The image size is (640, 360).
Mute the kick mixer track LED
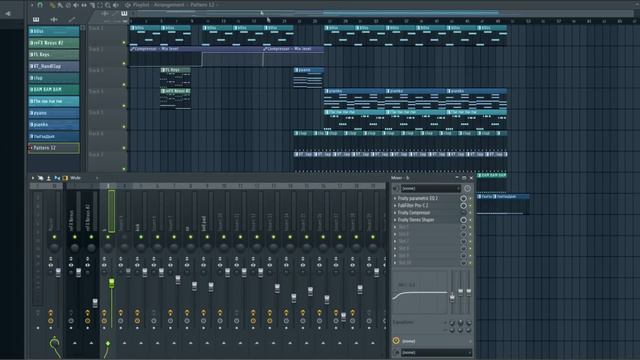(x=141, y=237)
